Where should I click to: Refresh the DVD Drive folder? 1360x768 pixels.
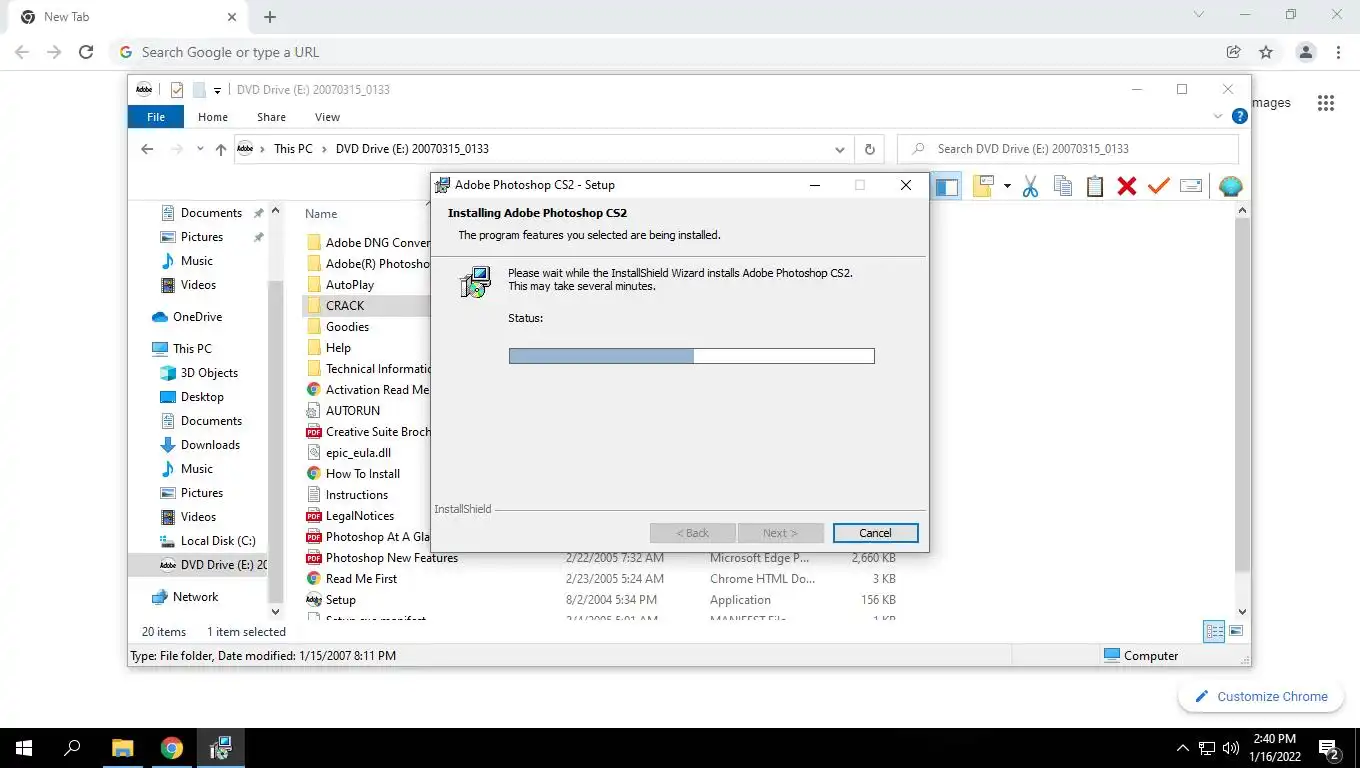(x=870, y=149)
